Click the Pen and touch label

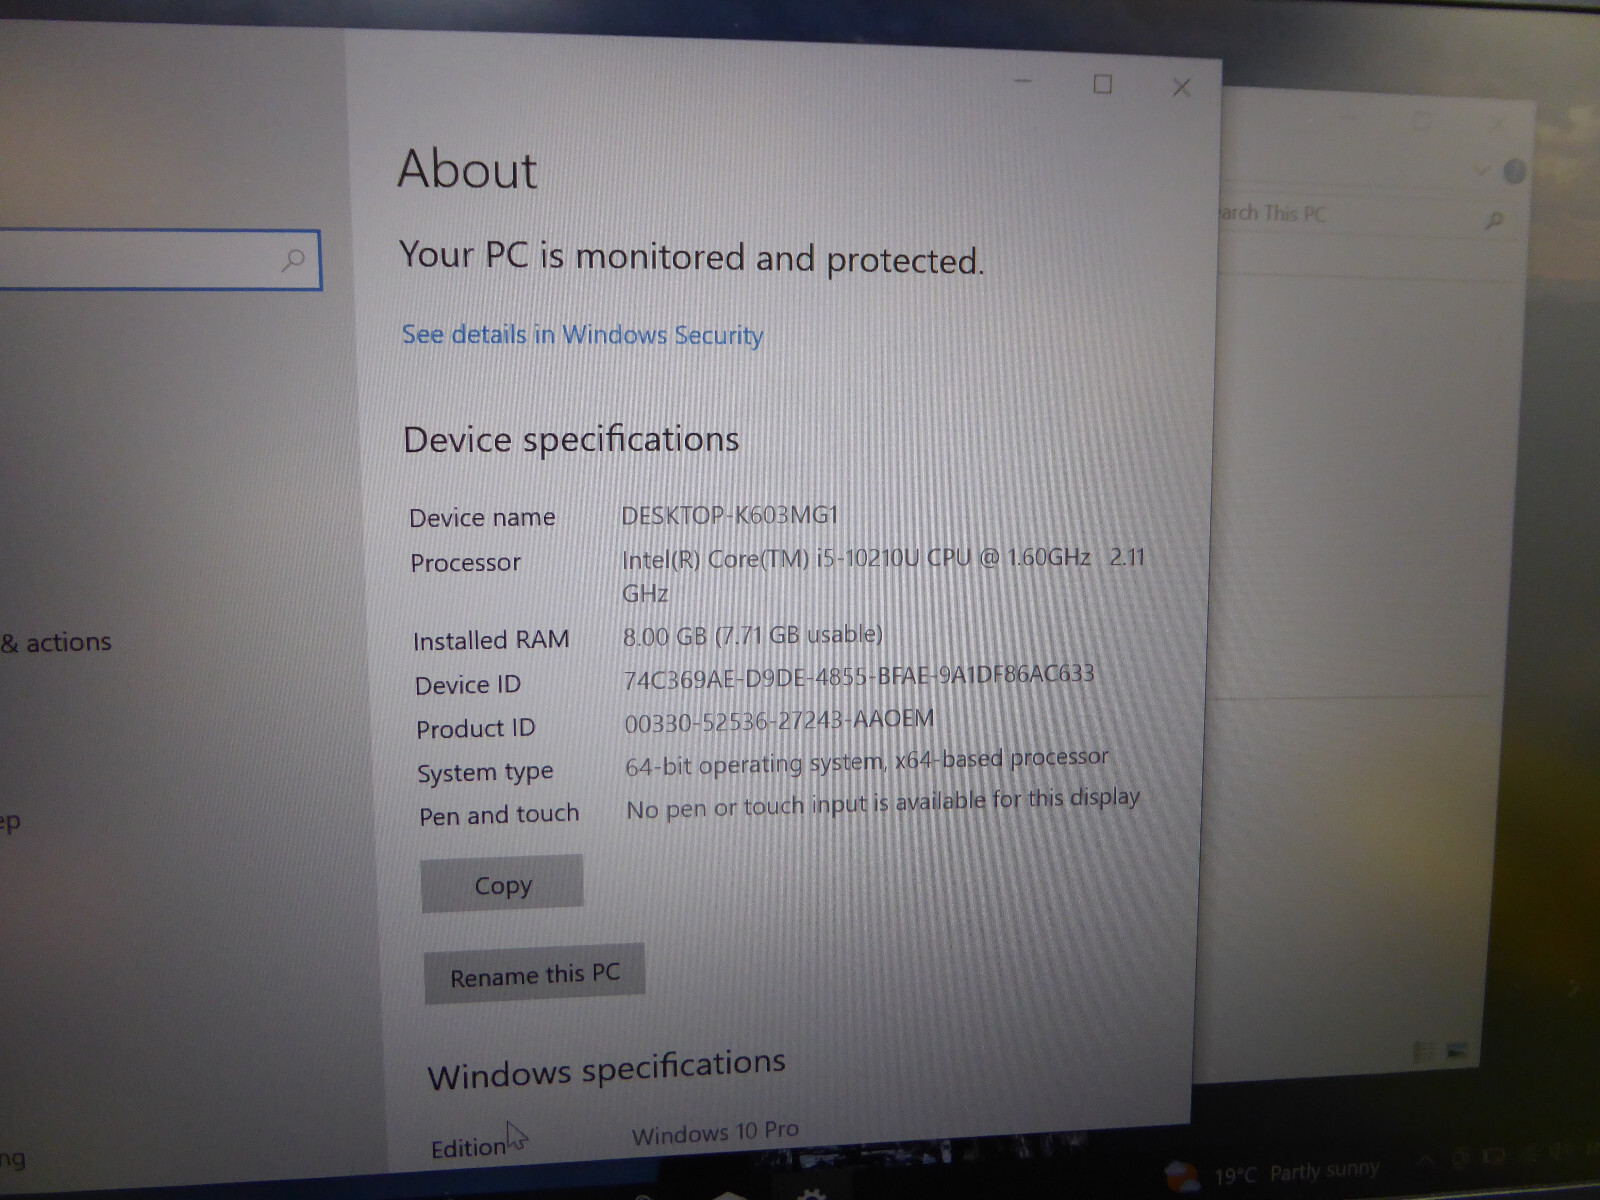click(x=499, y=815)
